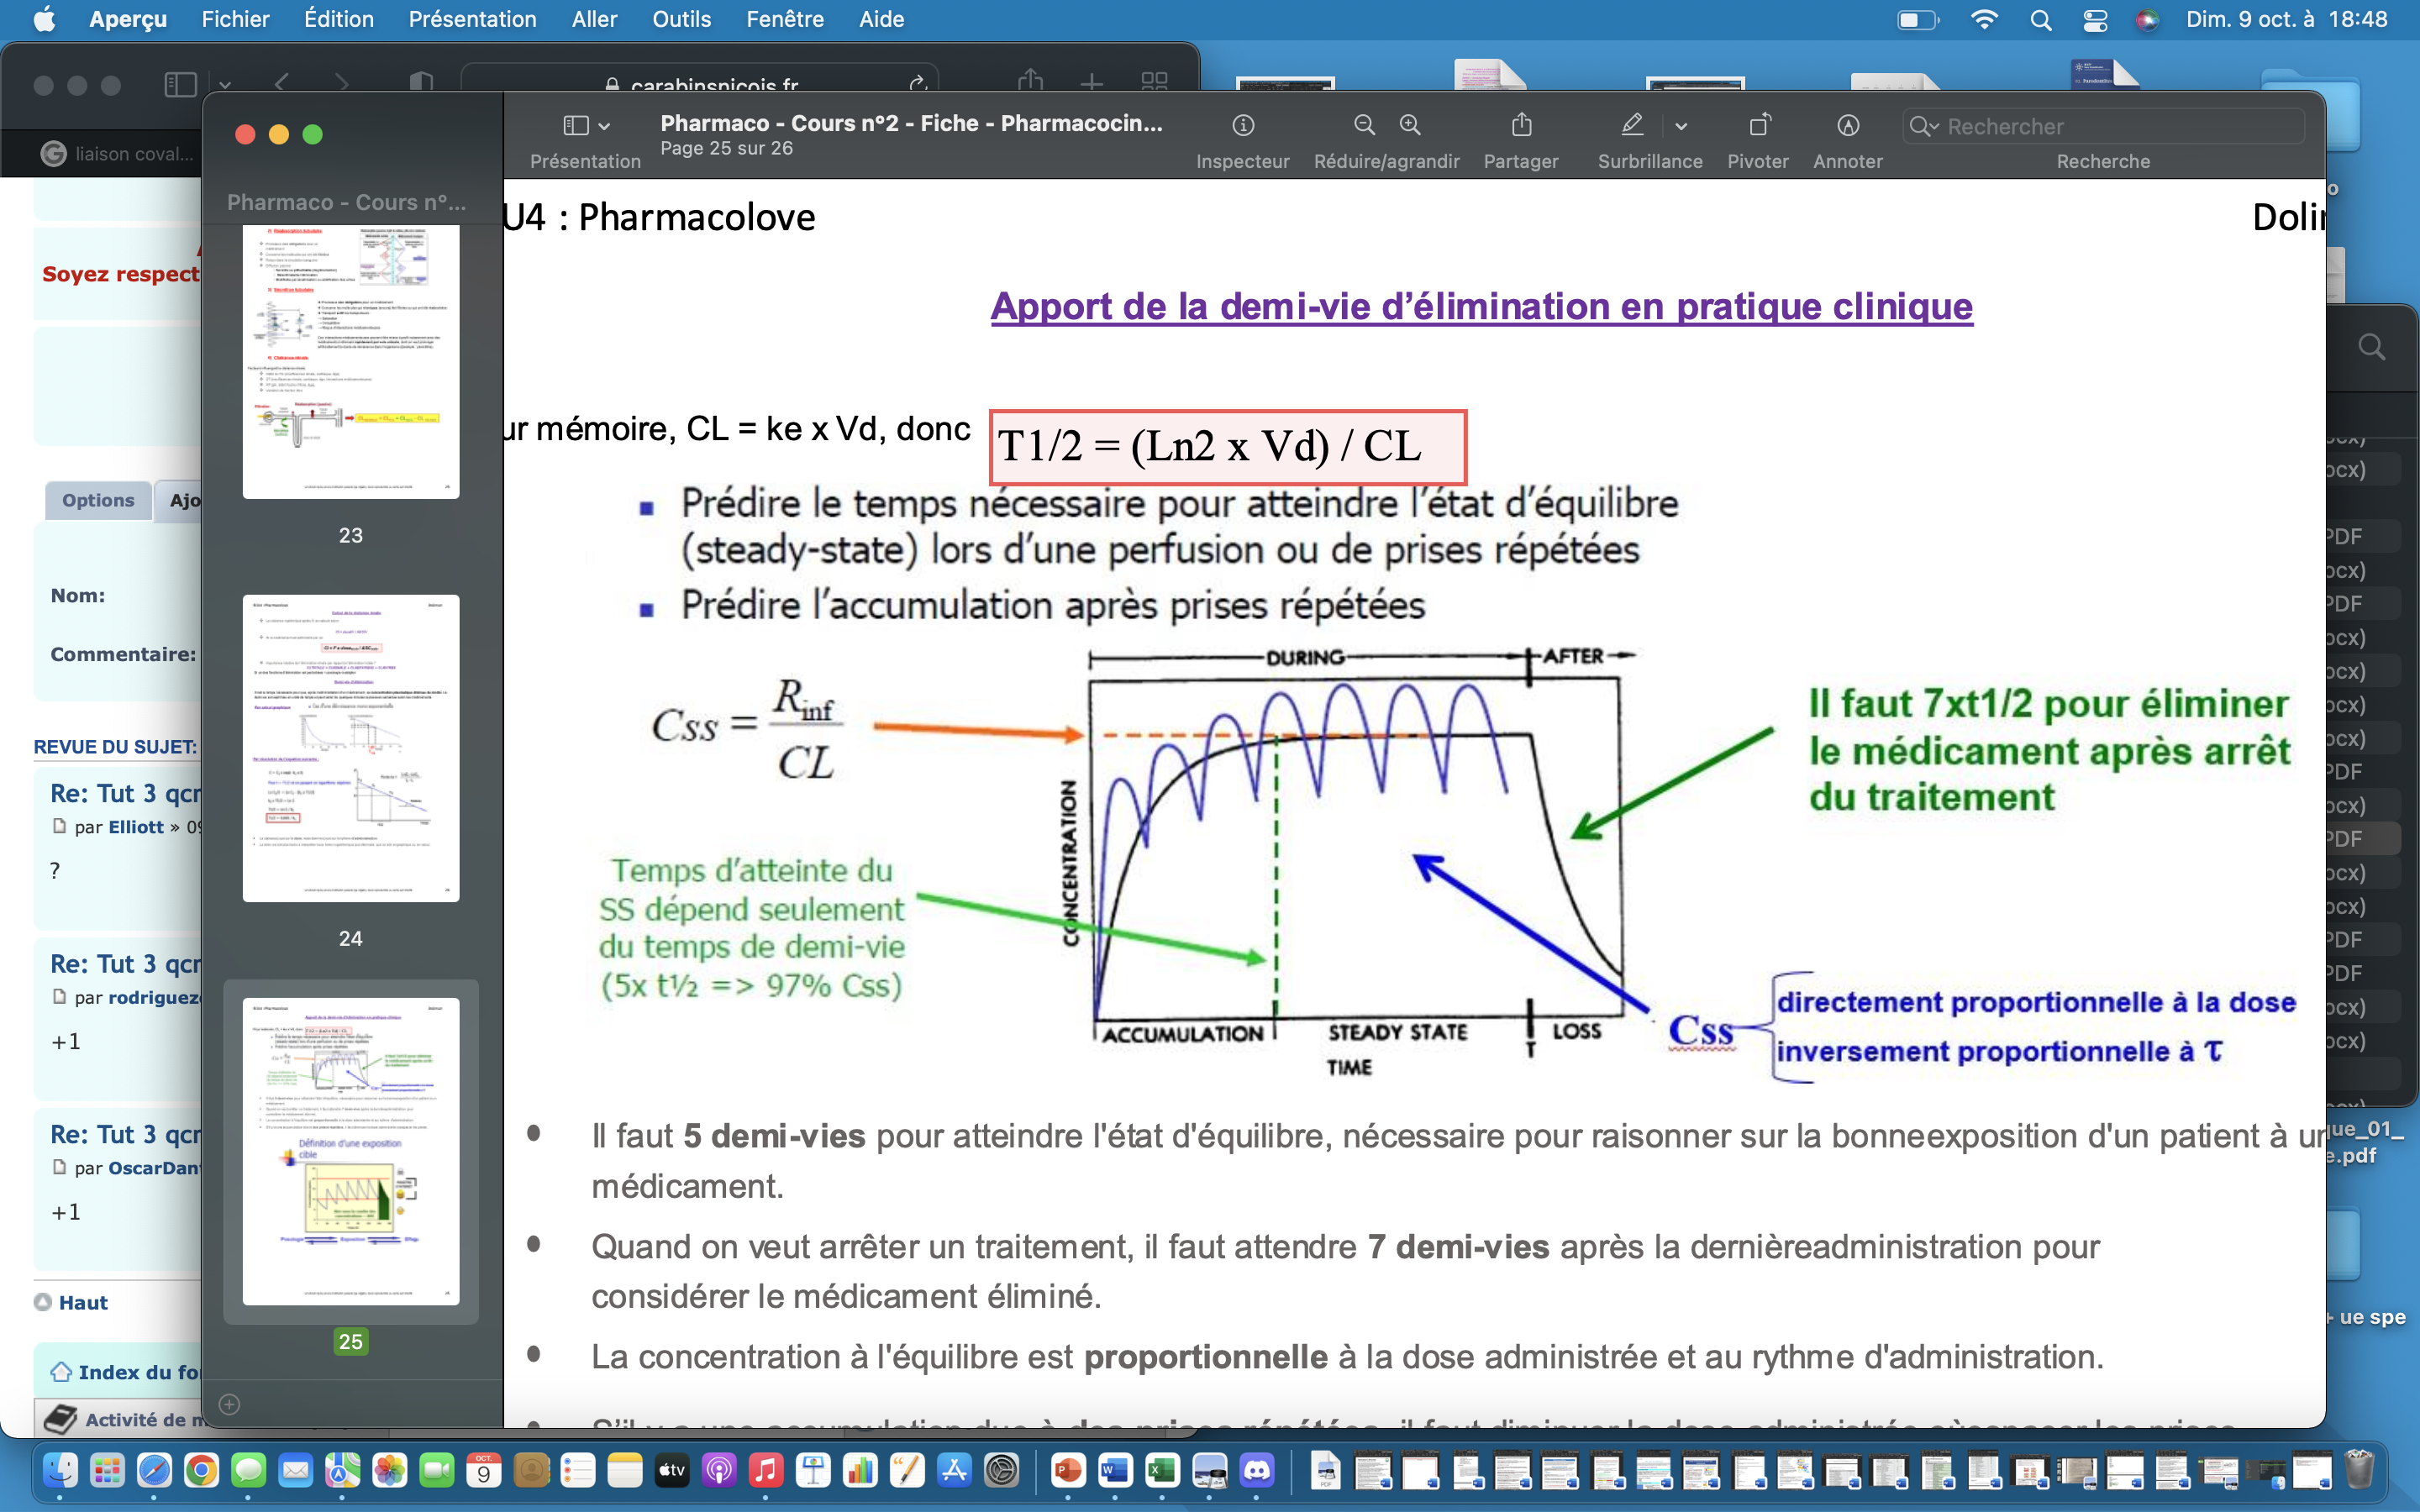This screenshot has width=2420, height=1512.
Task: Click the zoom out magnifier icon
Action: [1364, 125]
